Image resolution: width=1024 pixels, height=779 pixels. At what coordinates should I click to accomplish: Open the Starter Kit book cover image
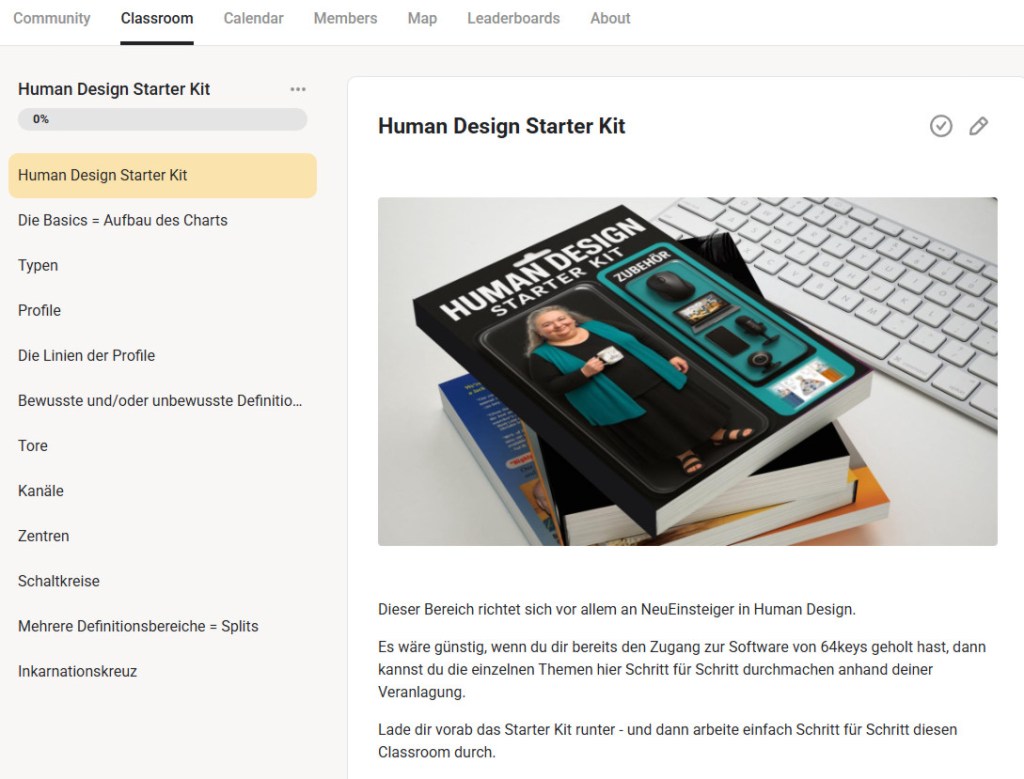(687, 371)
